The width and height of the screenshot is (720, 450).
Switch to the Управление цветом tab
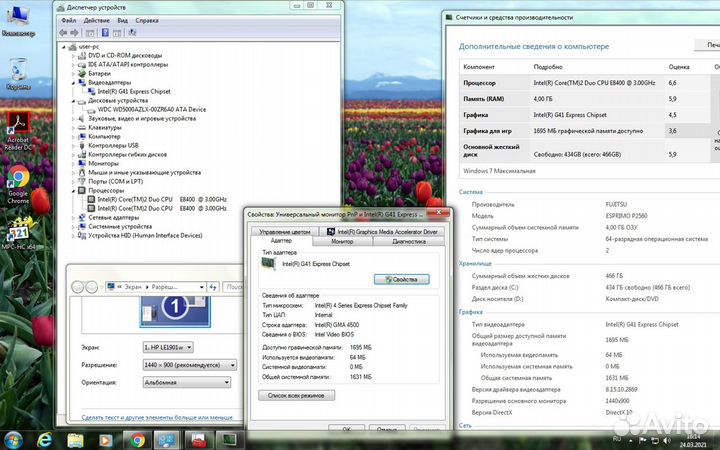pos(285,231)
